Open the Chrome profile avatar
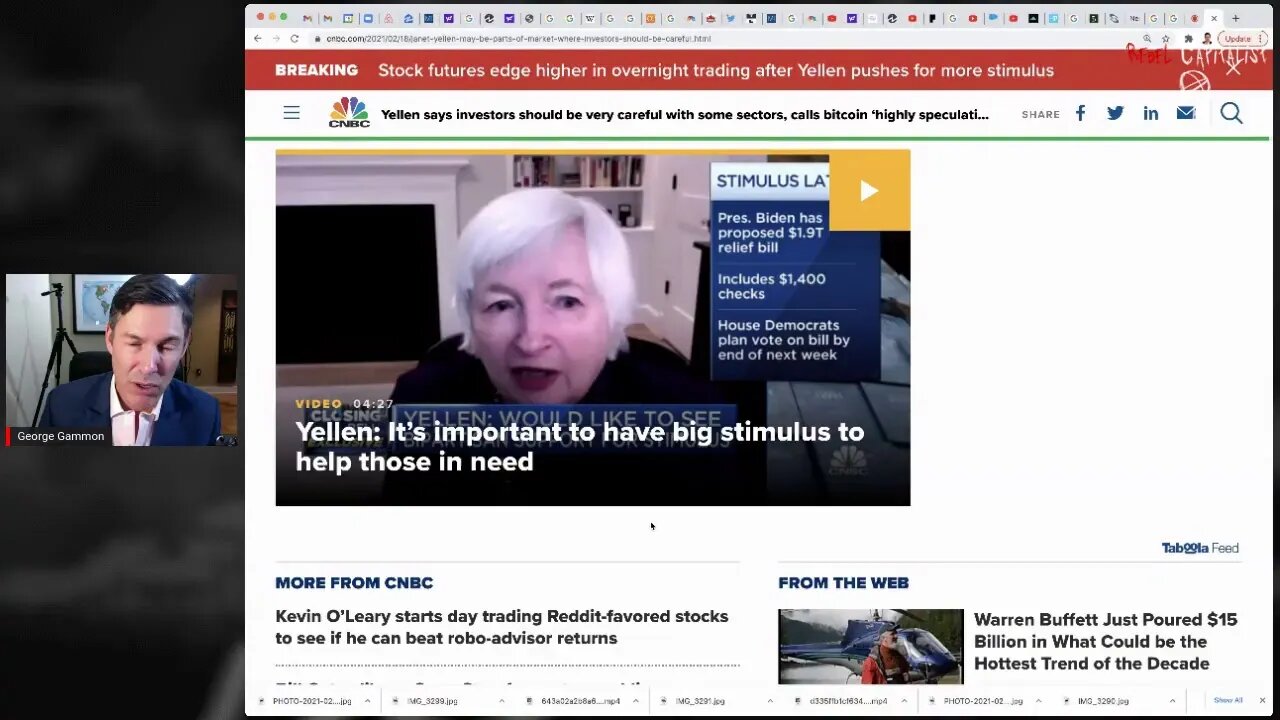The height and width of the screenshot is (720, 1280). tap(1207, 38)
